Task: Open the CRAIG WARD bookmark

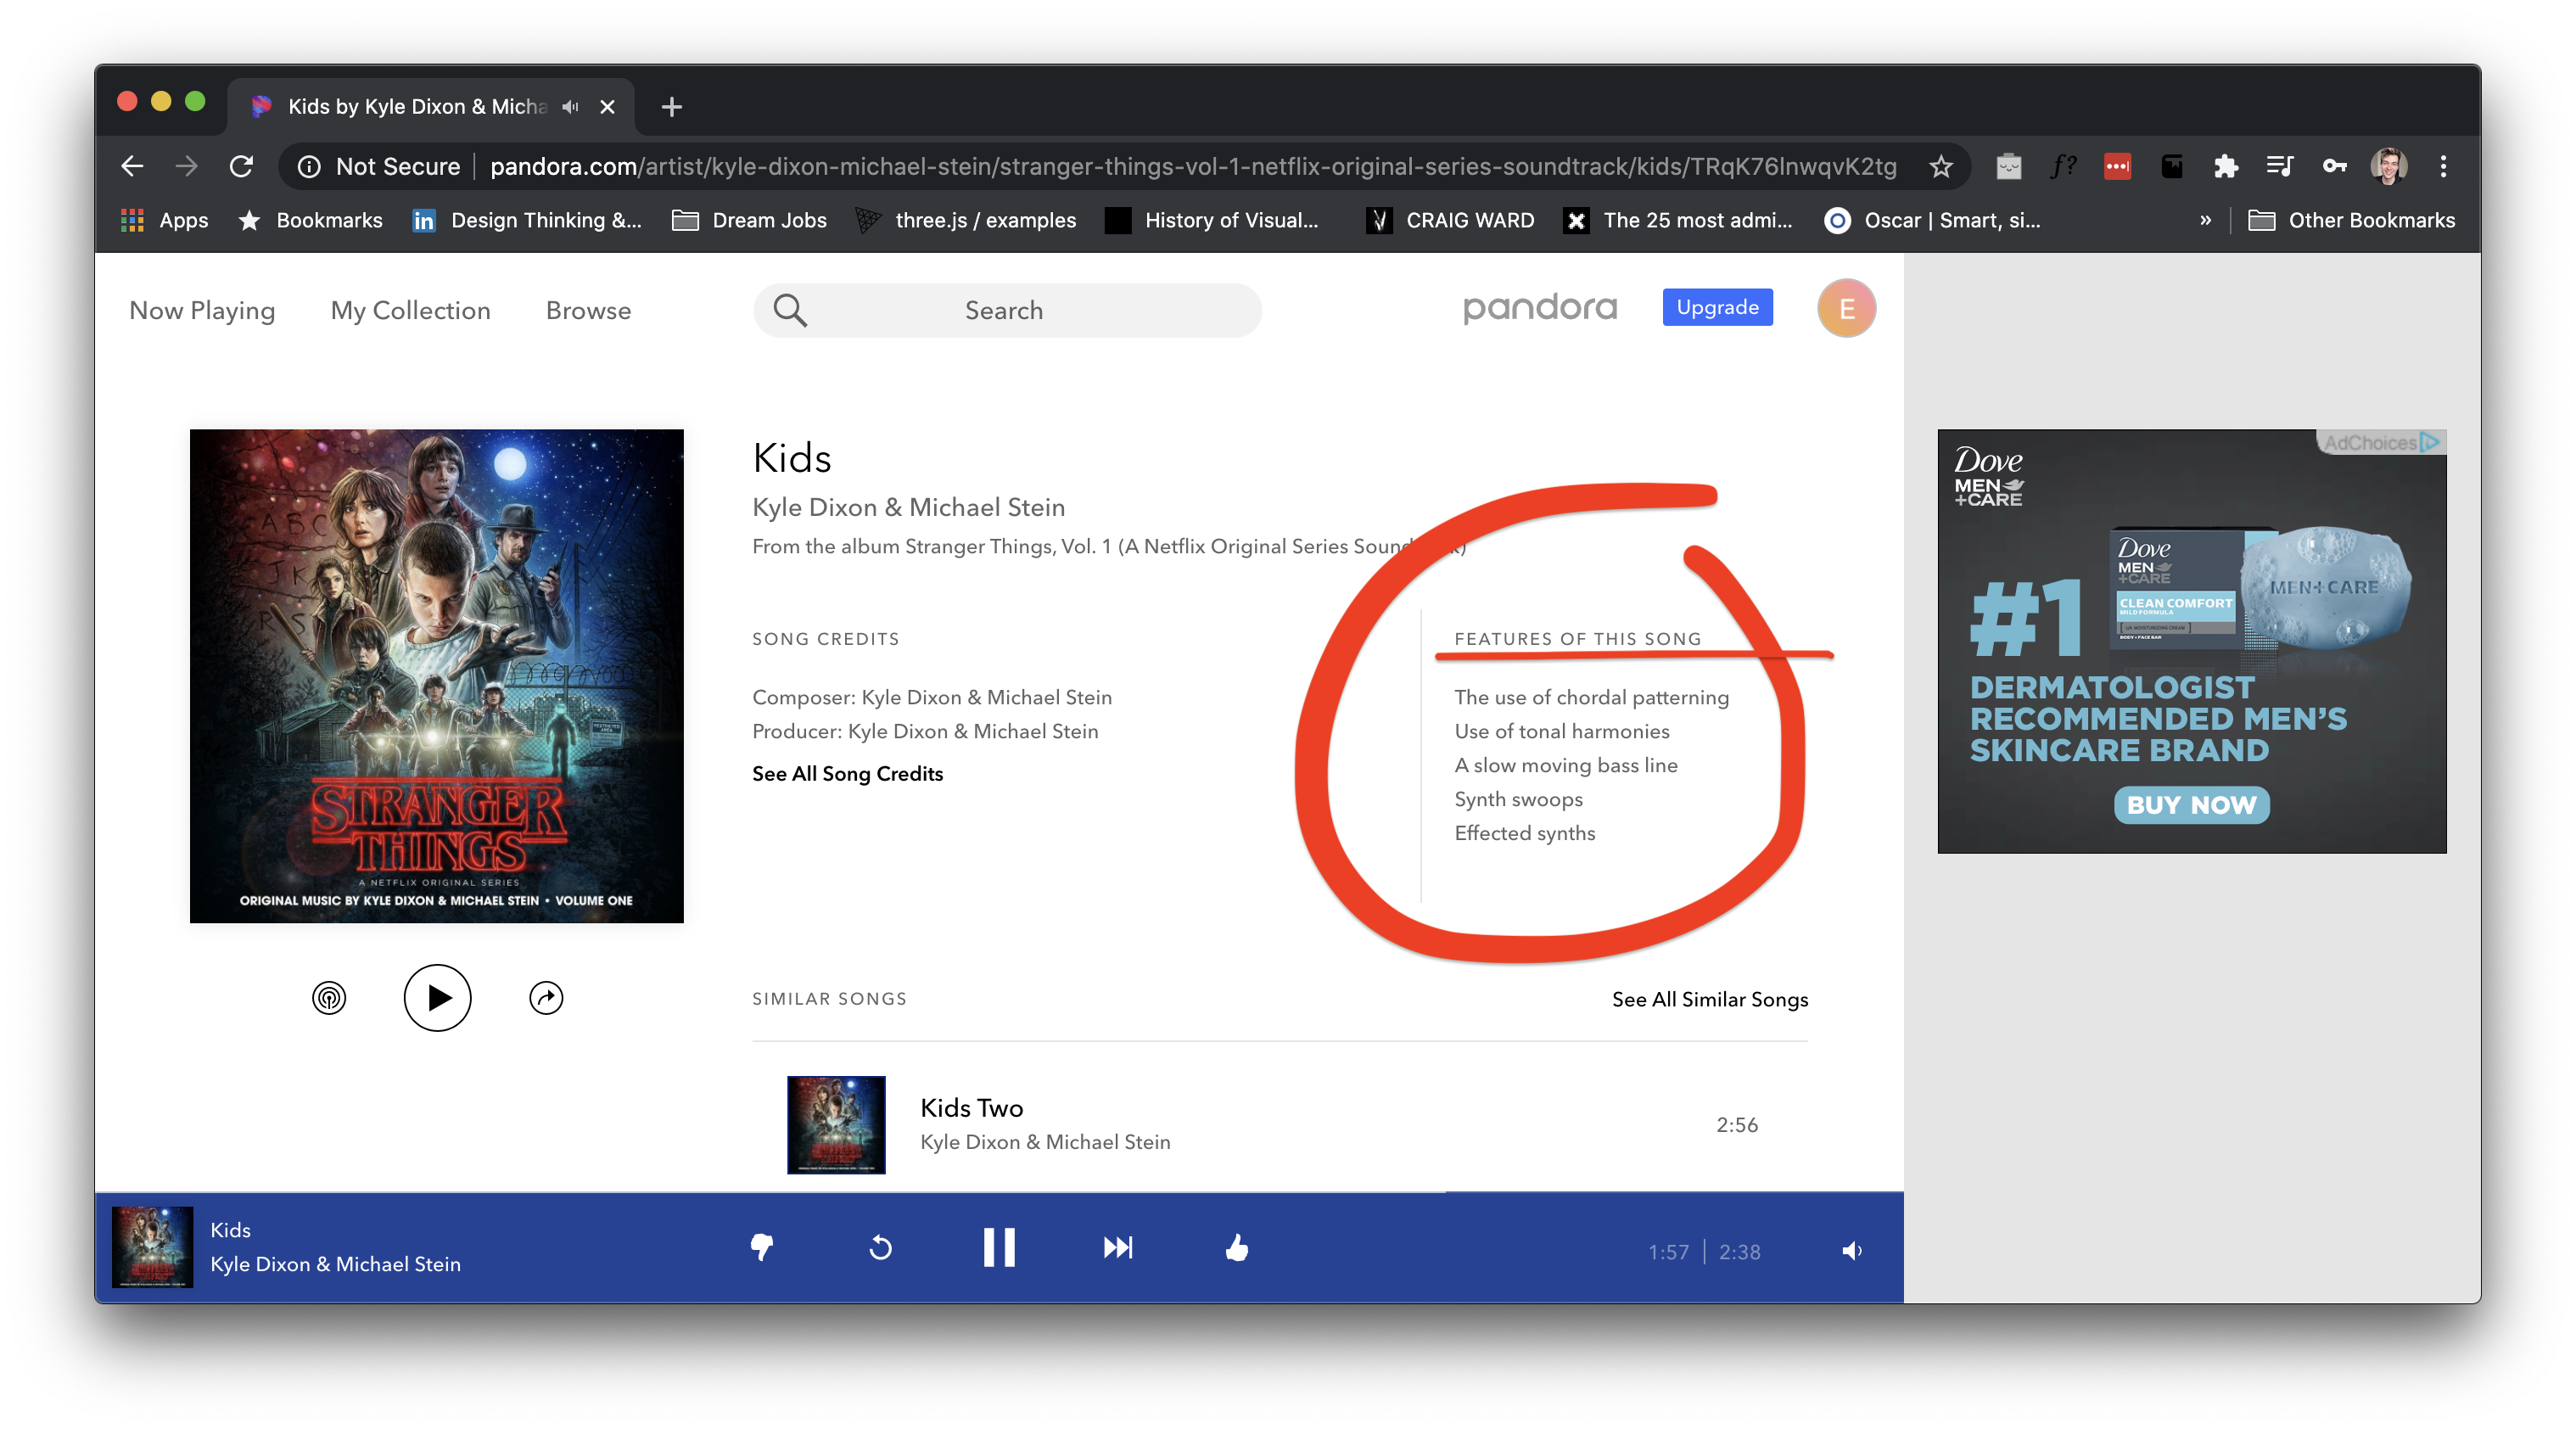Action: 1450,220
